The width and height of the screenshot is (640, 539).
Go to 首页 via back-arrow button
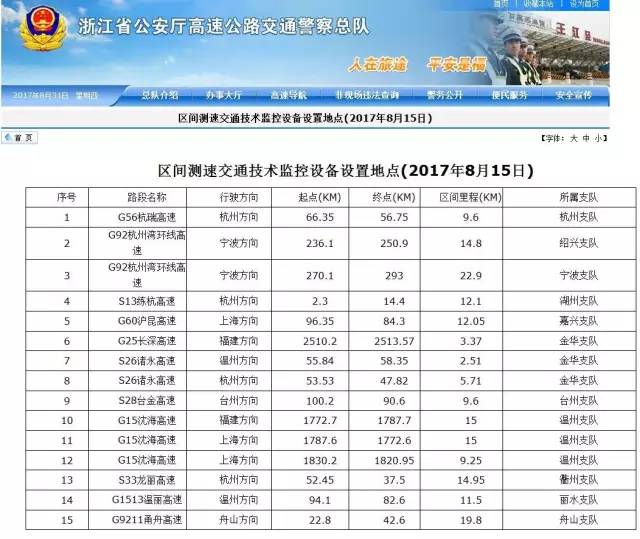pos(20,138)
